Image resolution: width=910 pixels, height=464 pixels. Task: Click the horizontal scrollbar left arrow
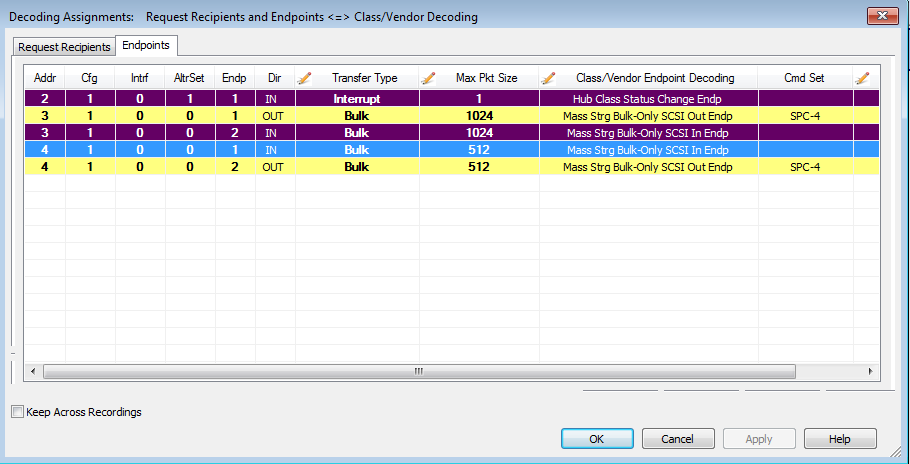pyautogui.click(x=33, y=371)
